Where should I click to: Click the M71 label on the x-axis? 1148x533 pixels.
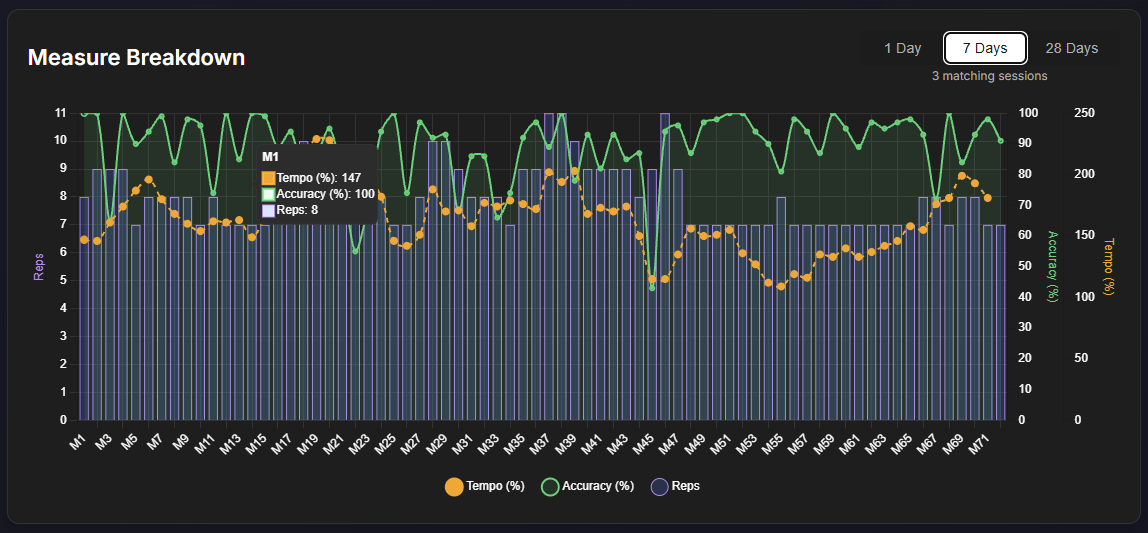tap(978, 442)
